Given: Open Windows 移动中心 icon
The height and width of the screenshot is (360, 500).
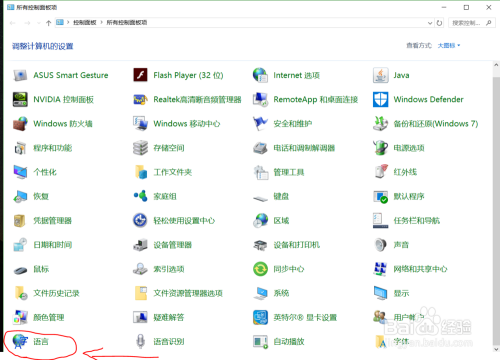Looking at the screenshot, I should tap(140, 124).
